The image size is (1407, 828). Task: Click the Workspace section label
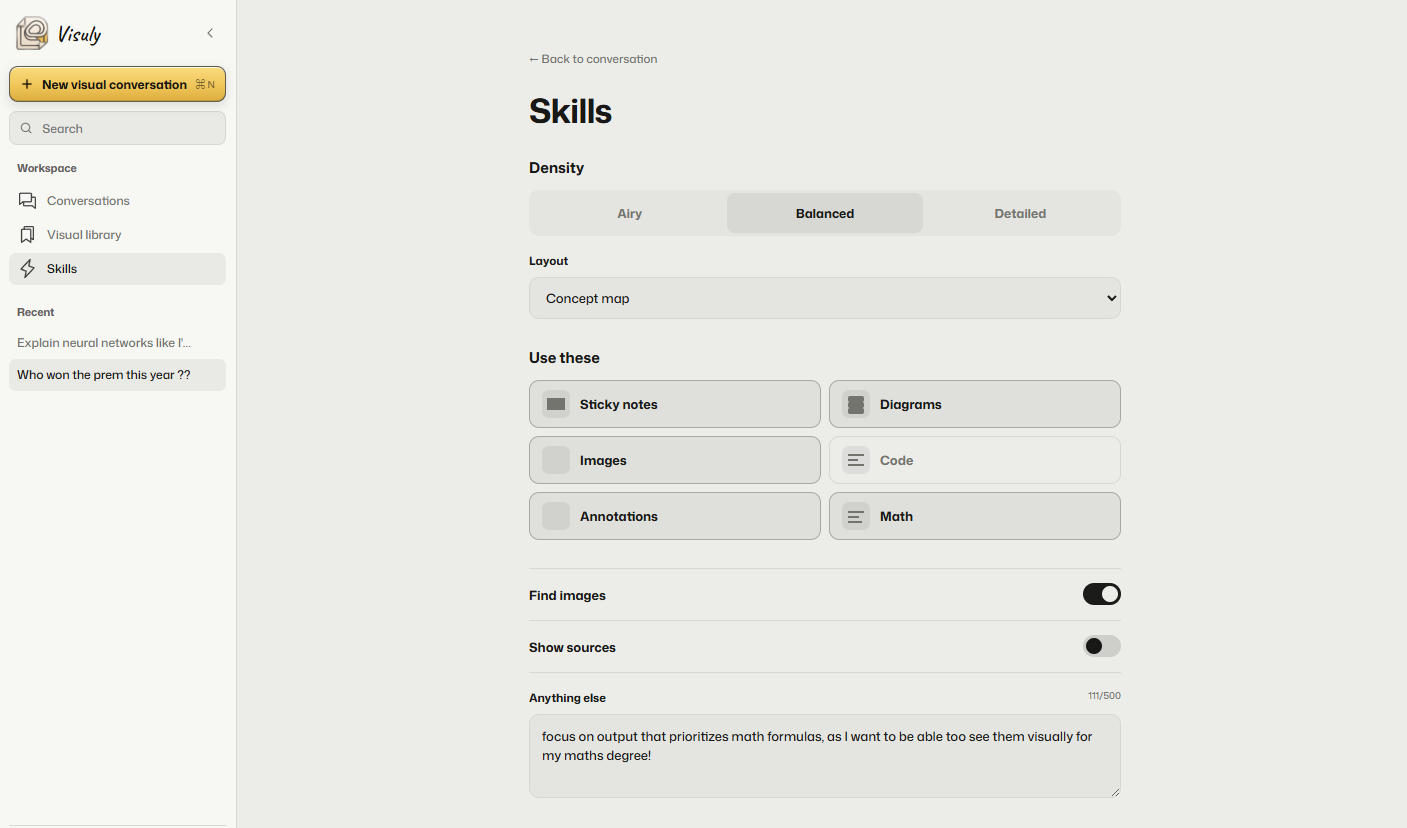tap(47, 168)
